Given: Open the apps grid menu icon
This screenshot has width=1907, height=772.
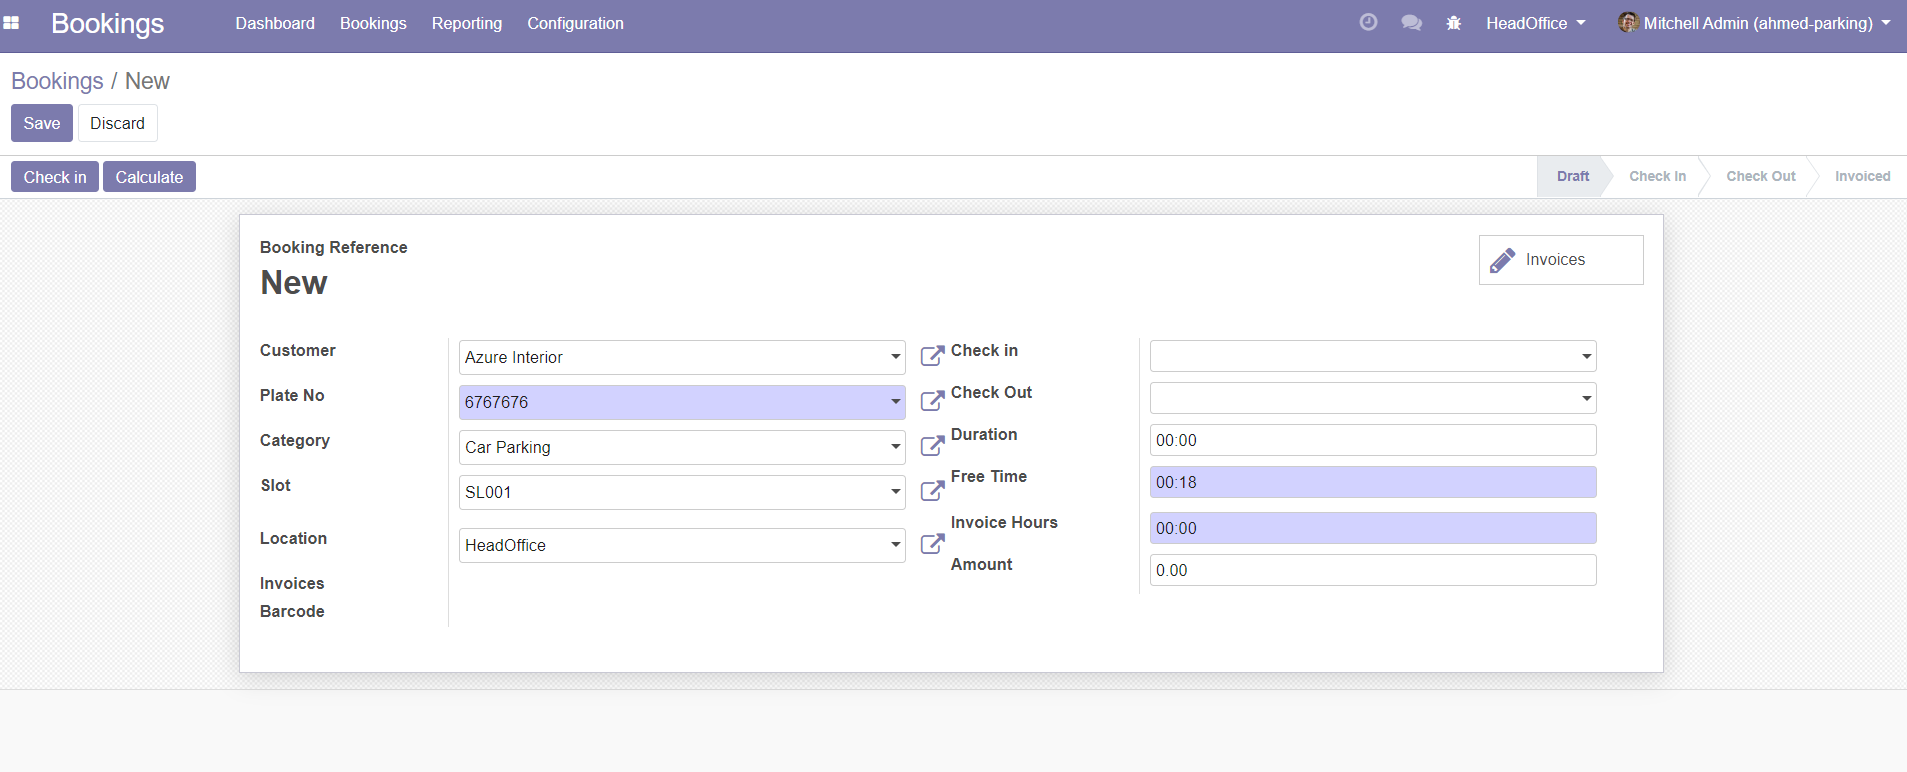Looking at the screenshot, I should 11,23.
